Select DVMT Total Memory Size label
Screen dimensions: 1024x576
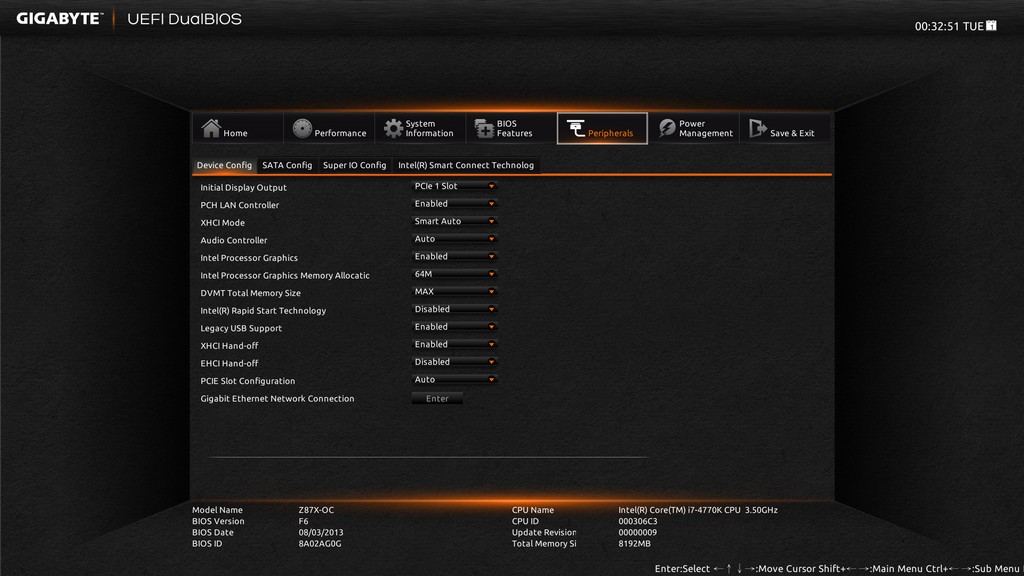[x=250, y=293]
